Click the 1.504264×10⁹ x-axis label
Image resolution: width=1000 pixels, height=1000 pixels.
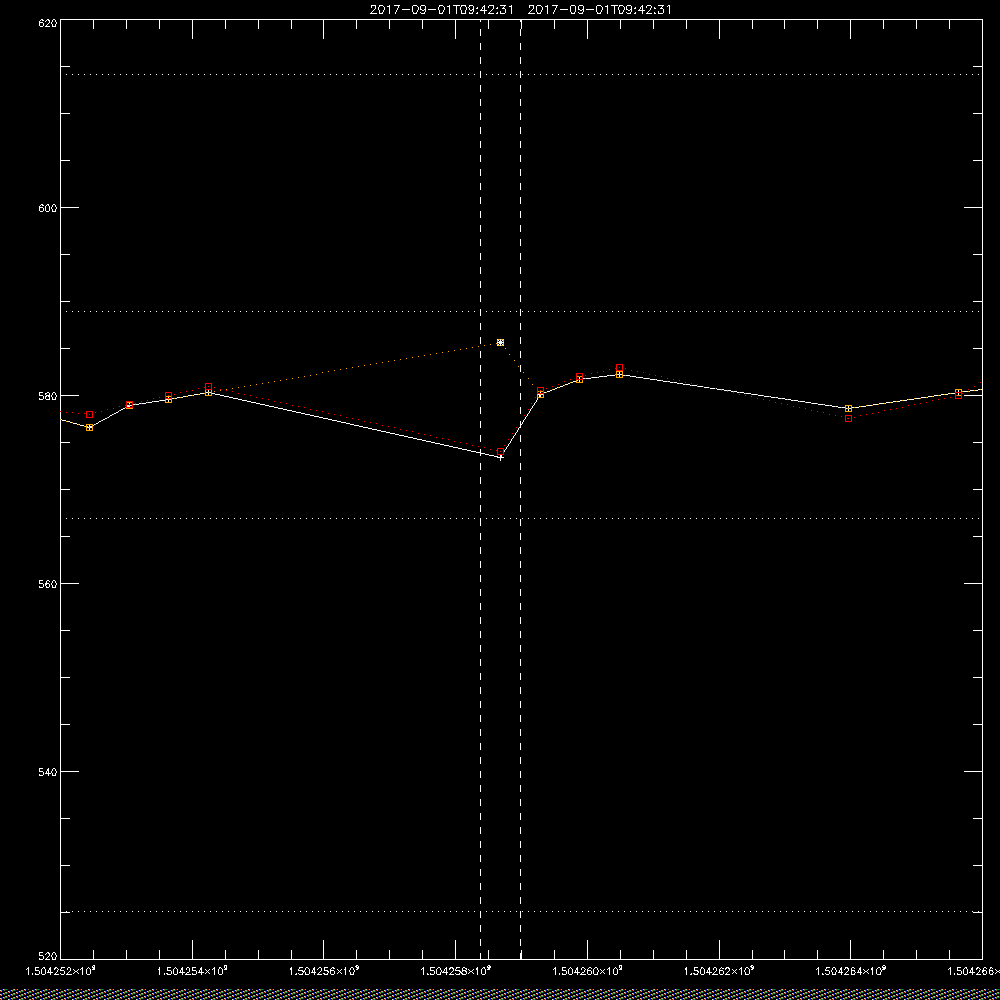click(x=852, y=971)
